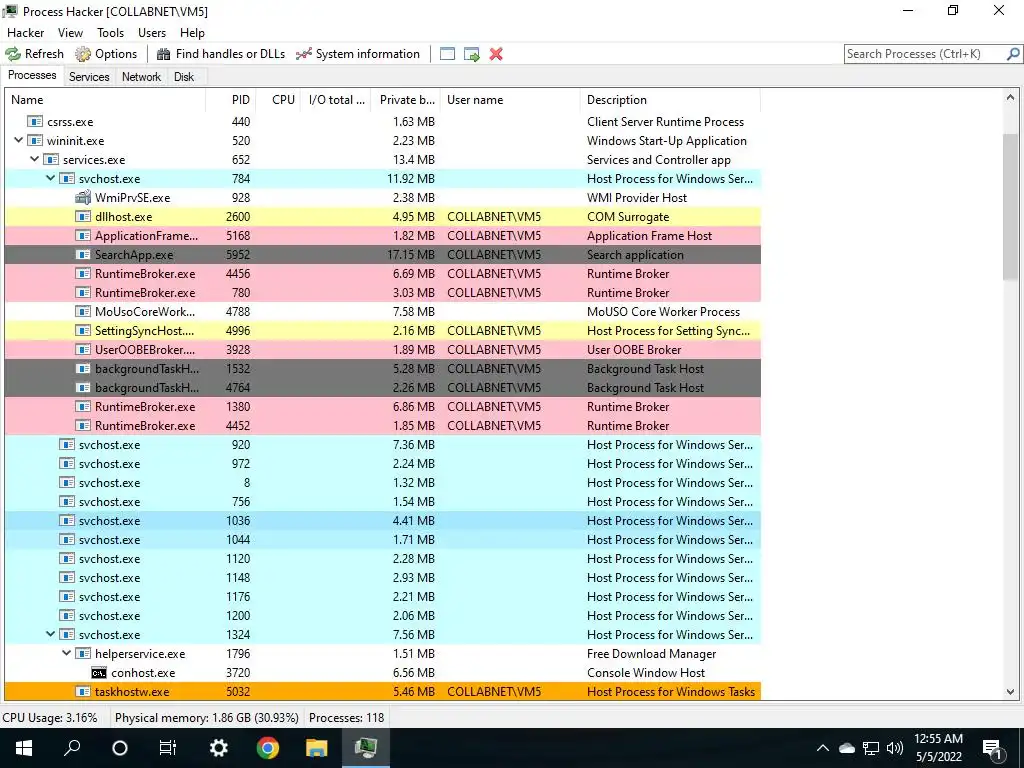Click the Refresh toolbar button
This screenshot has width=1024, height=768.
[x=35, y=54]
